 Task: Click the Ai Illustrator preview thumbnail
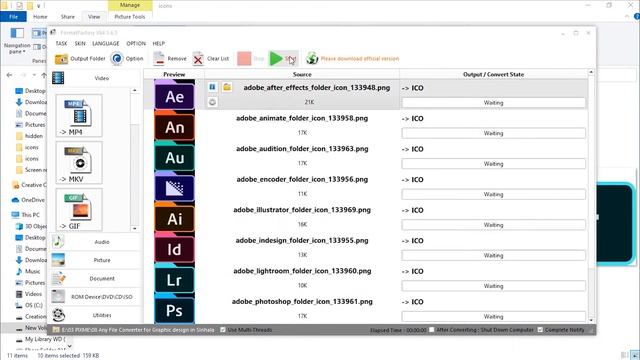174,218
